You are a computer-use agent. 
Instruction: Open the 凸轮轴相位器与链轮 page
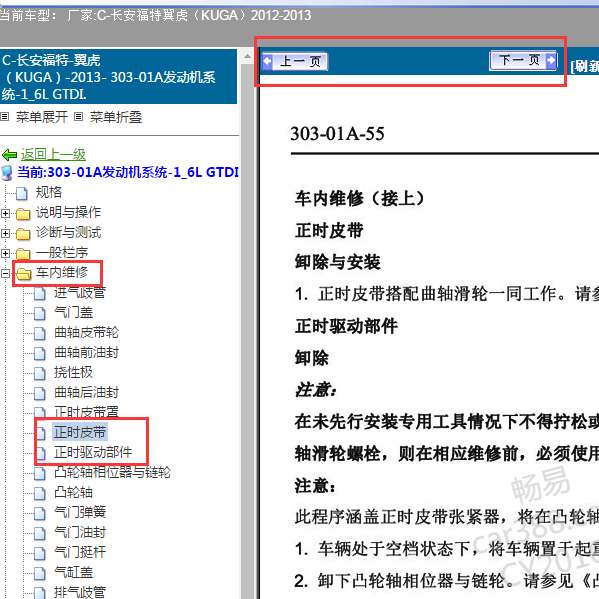coord(112,472)
